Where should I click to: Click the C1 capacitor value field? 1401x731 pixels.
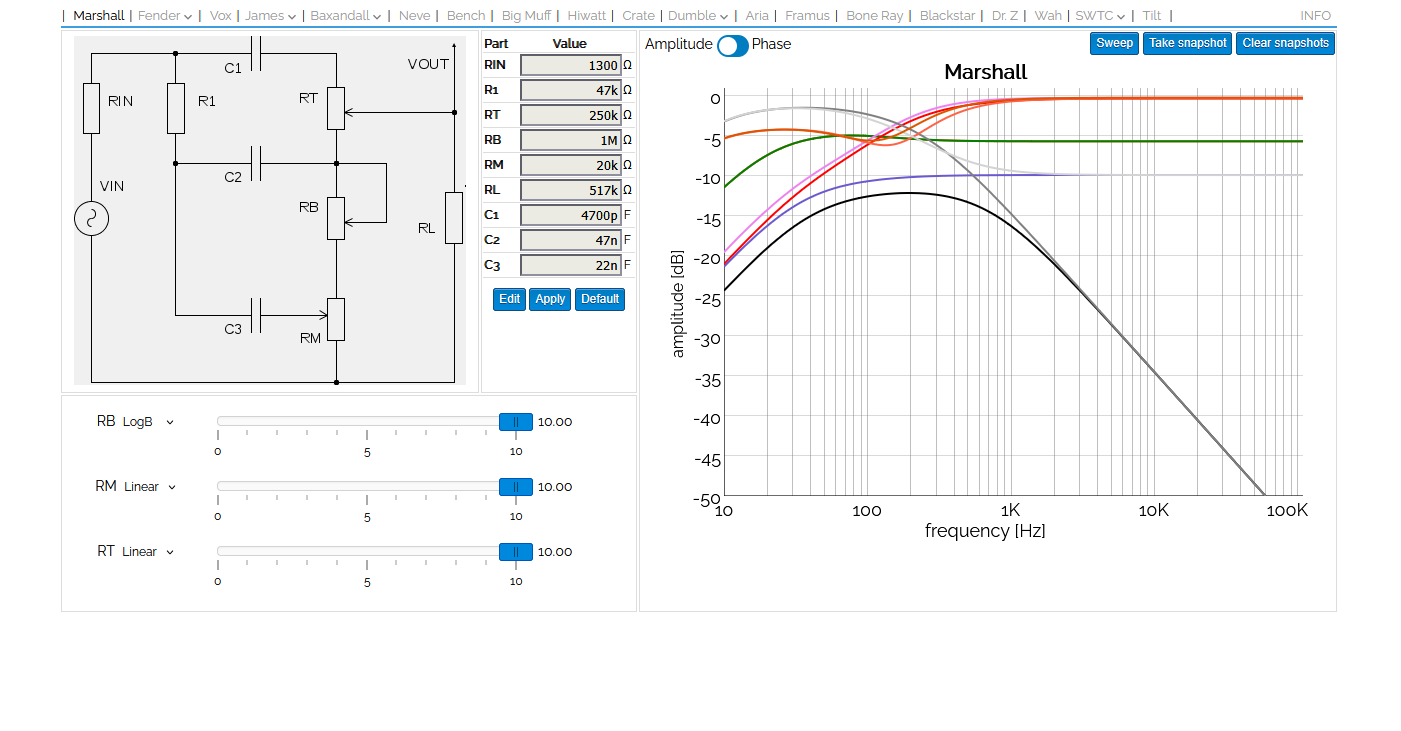pos(570,215)
